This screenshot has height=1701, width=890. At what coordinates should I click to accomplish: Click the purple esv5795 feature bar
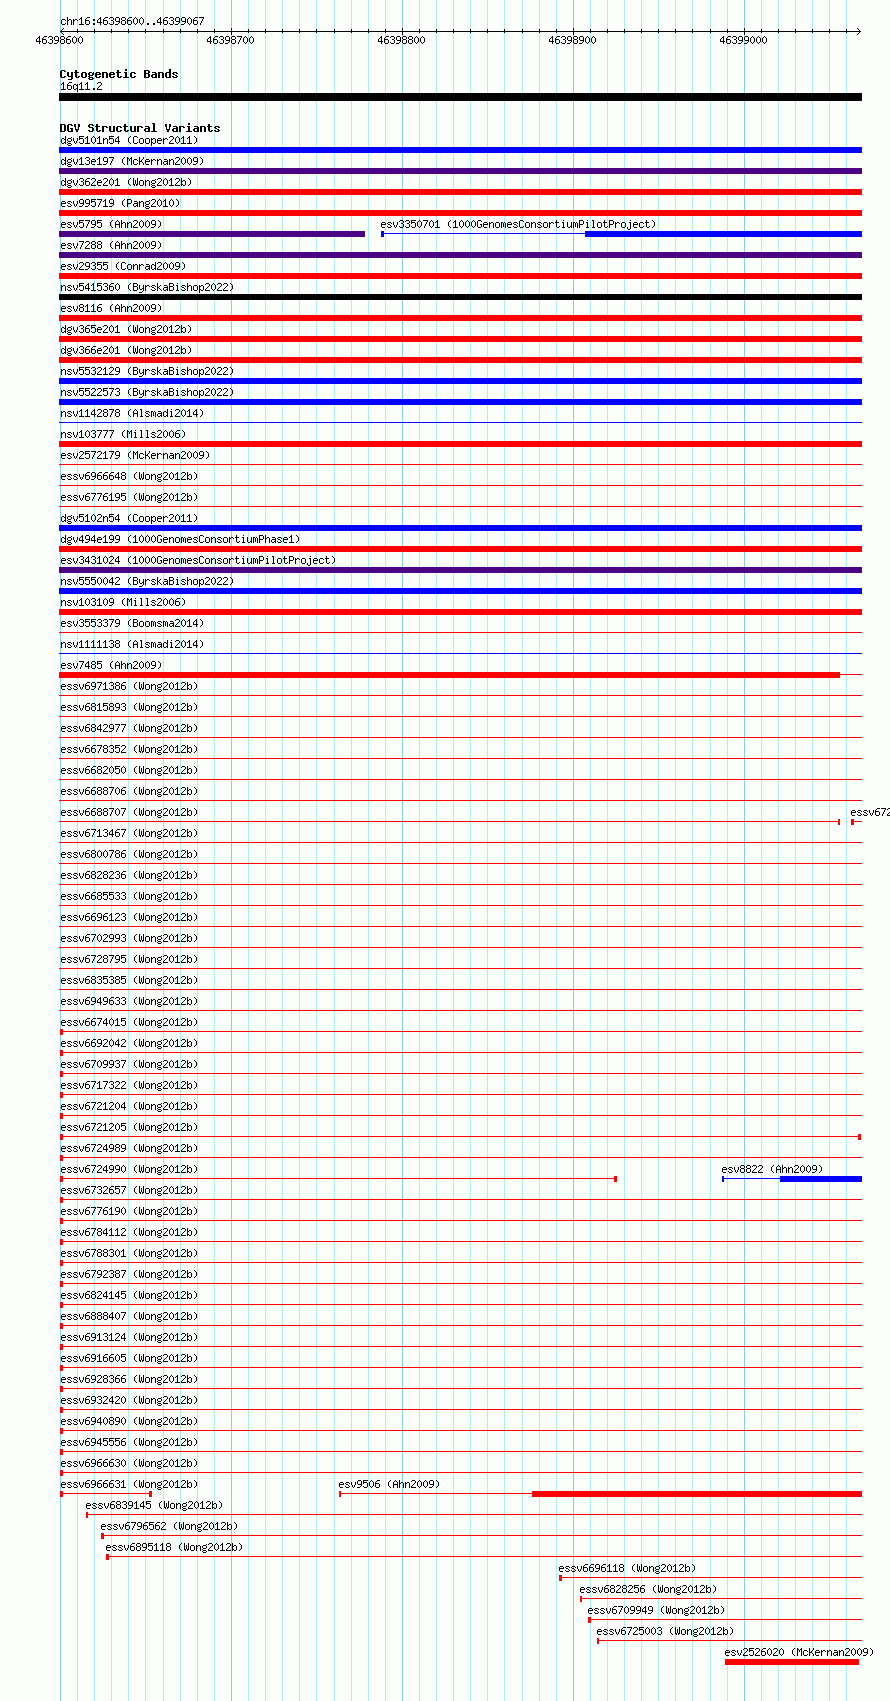pos(213,234)
